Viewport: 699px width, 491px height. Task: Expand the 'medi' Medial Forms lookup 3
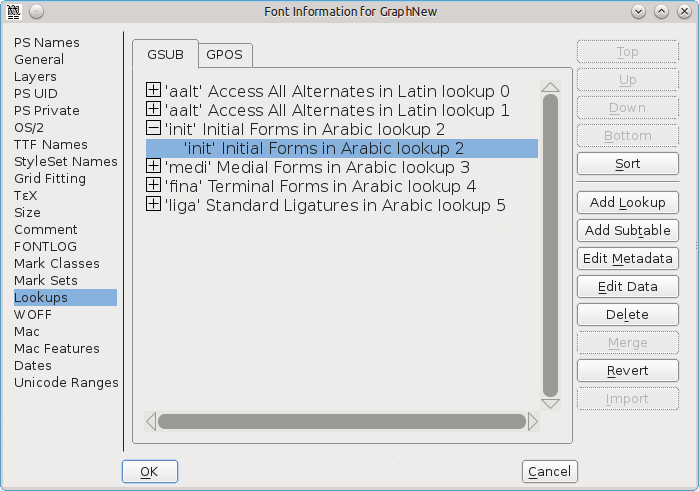point(153,167)
